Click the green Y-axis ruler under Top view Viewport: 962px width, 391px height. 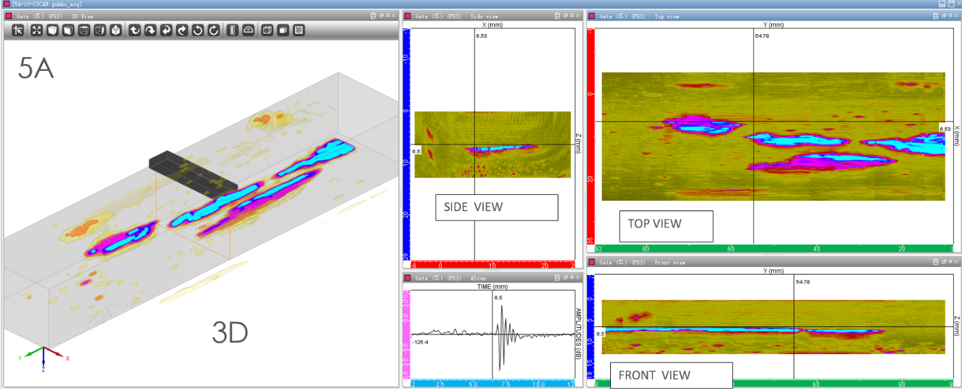coord(773,249)
